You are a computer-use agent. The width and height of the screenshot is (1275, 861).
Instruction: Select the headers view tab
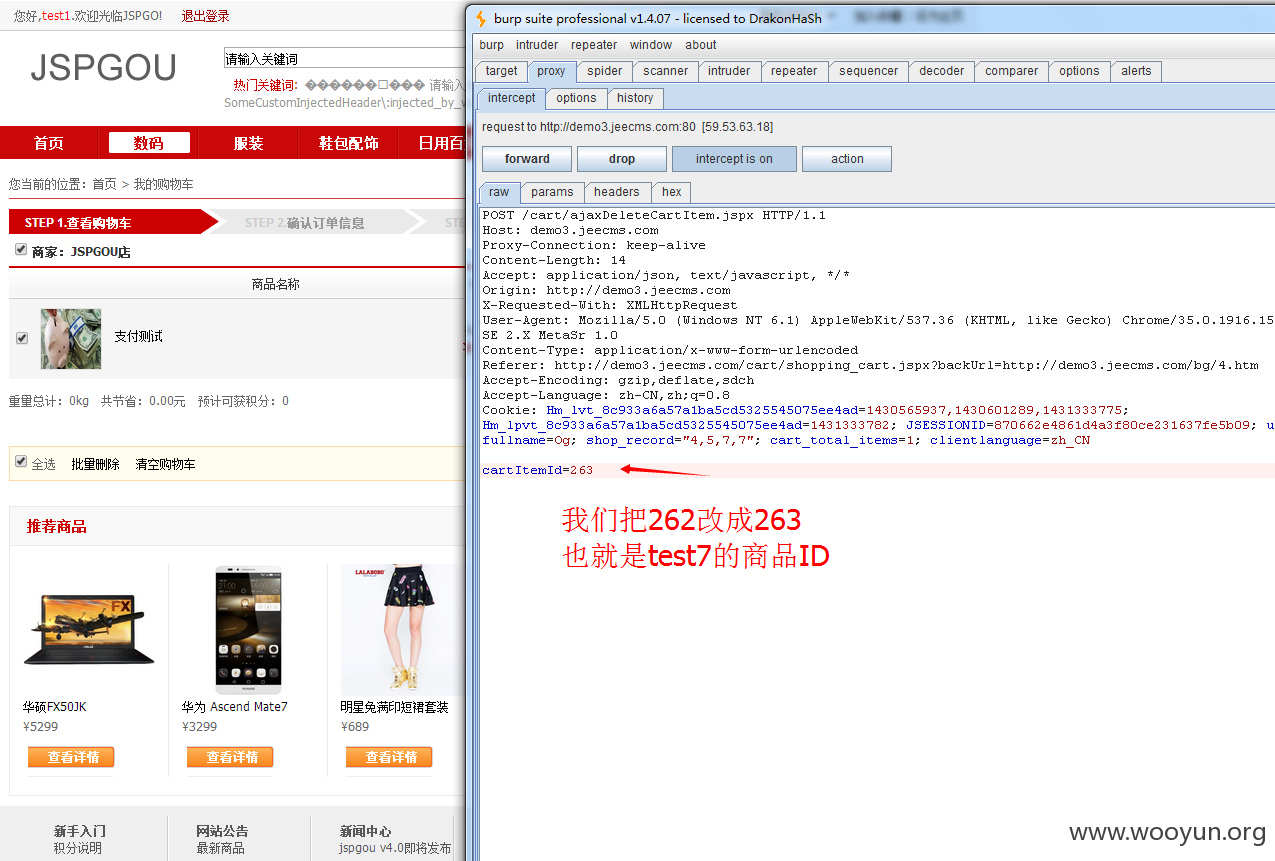pyautogui.click(x=617, y=192)
